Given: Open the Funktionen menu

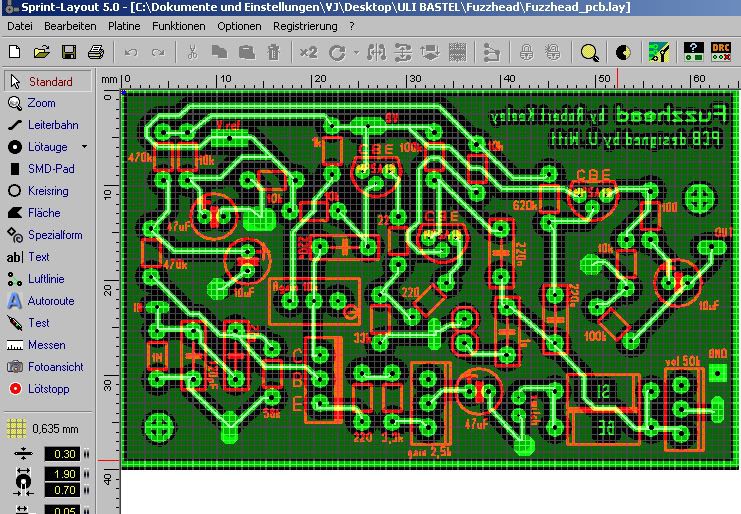Looking at the screenshot, I should [179, 26].
